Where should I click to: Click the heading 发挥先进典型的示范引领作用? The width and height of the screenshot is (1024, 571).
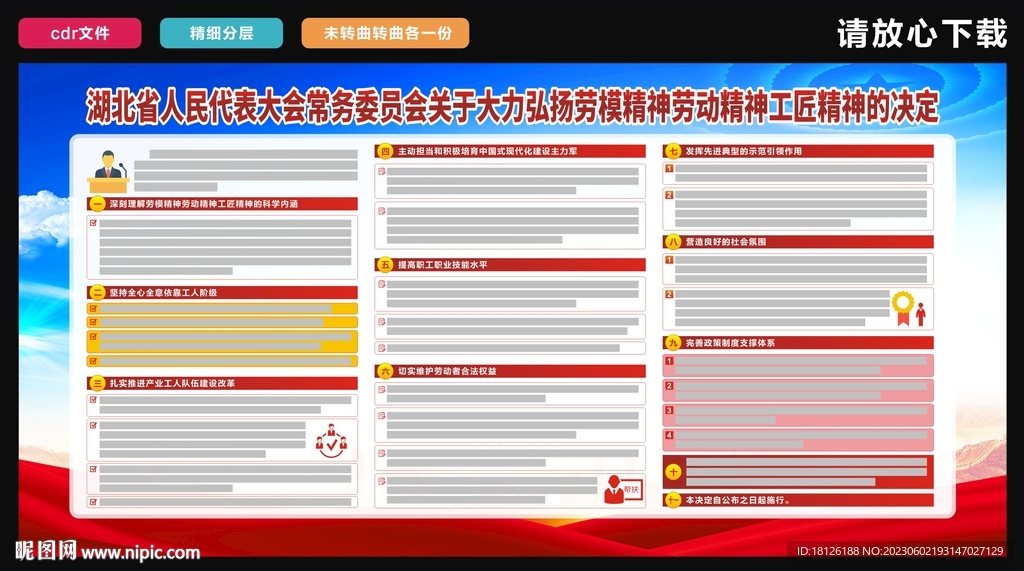(x=744, y=152)
